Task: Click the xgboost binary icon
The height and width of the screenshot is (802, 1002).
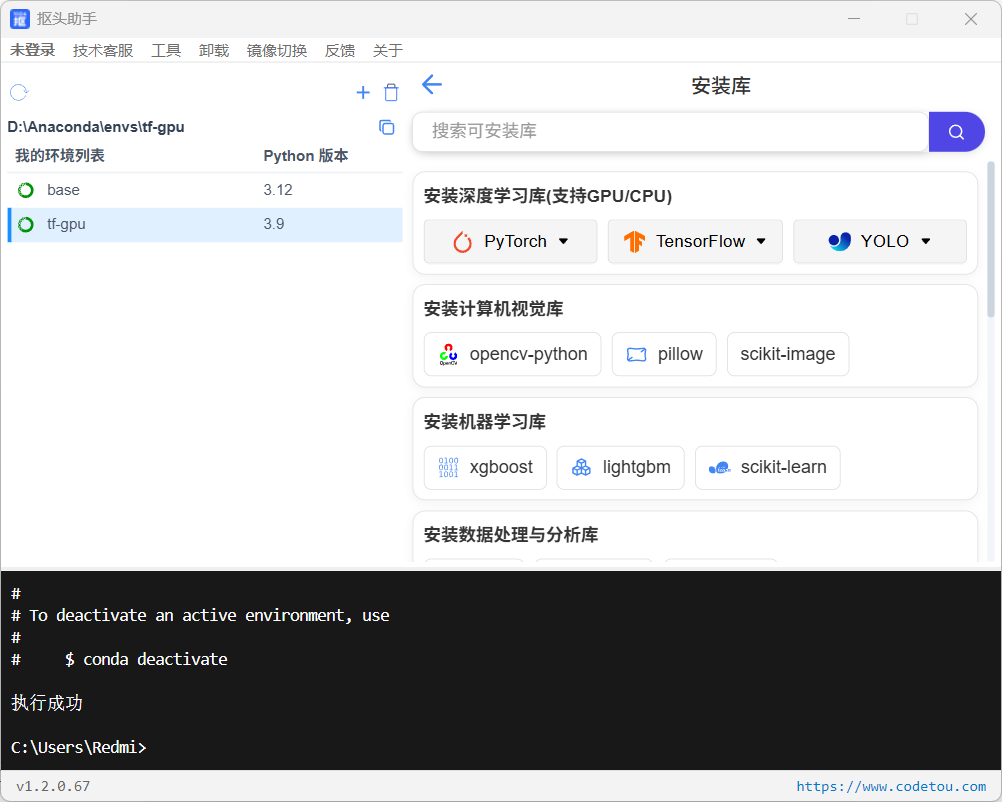Action: (448, 467)
